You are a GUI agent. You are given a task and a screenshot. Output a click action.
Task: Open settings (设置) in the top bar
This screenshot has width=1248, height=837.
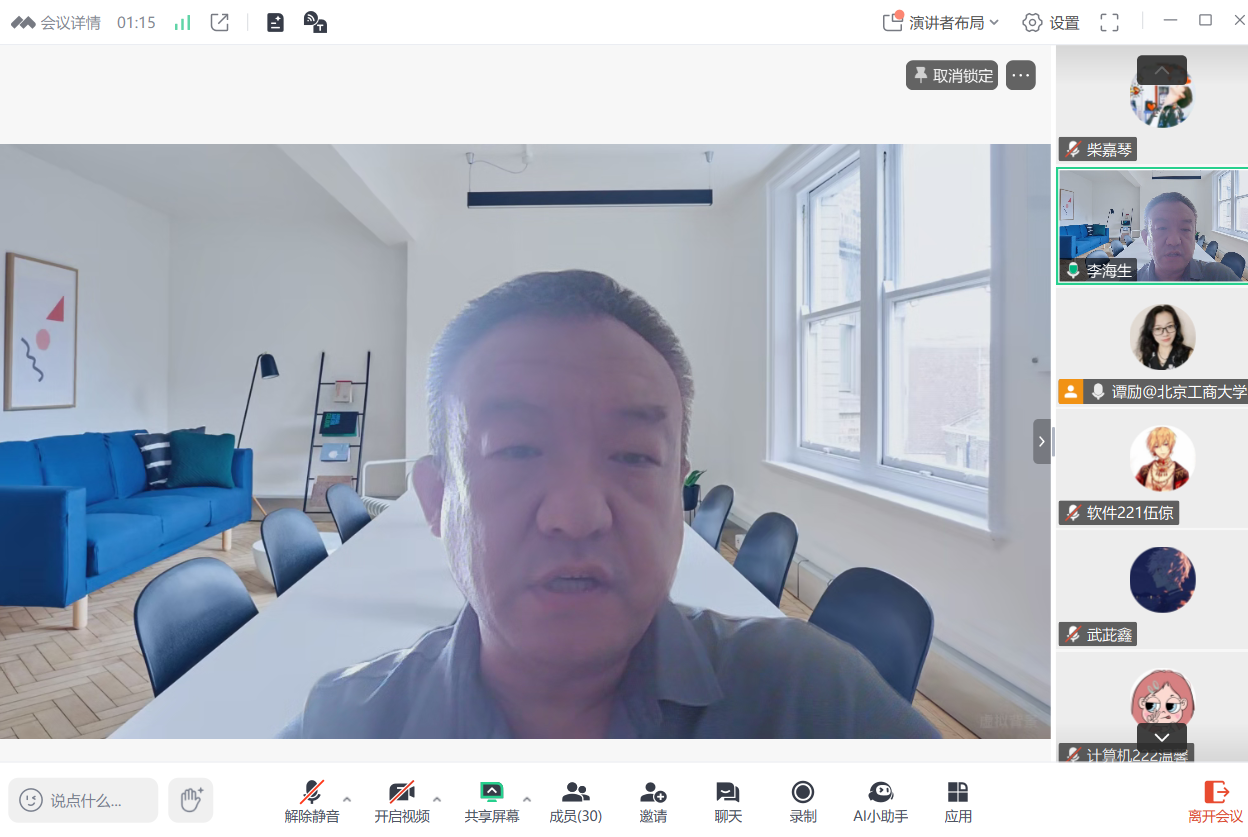[x=1051, y=22]
